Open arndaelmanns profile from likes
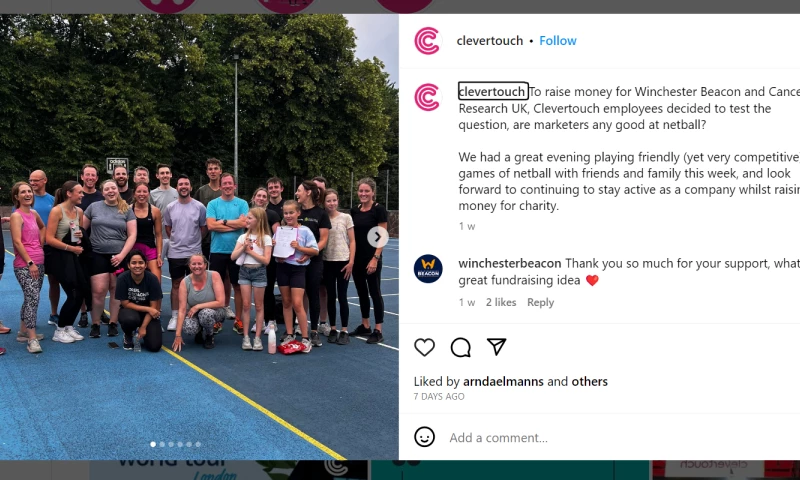The height and width of the screenshot is (480, 800). click(503, 382)
